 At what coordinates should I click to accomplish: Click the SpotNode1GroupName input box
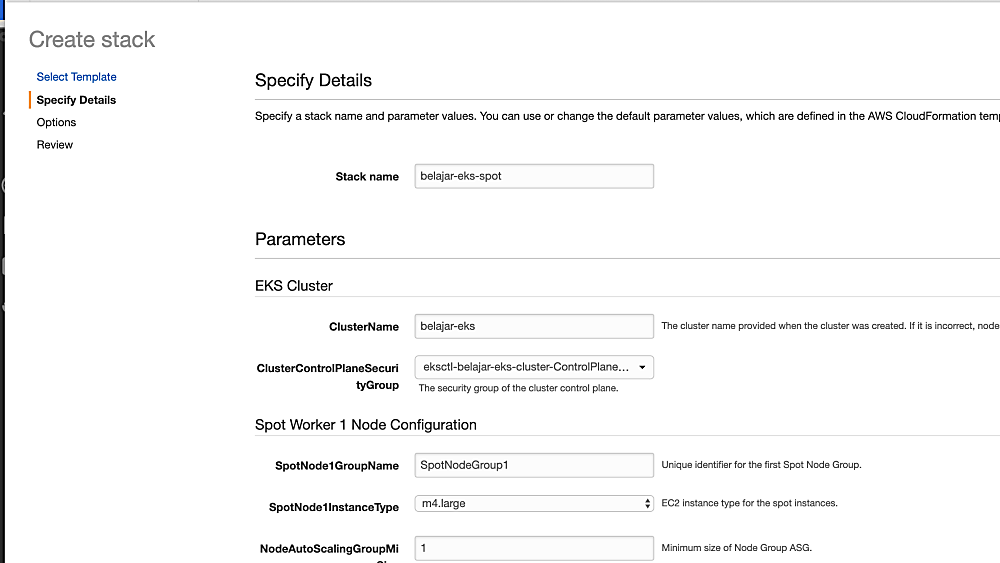[534, 465]
